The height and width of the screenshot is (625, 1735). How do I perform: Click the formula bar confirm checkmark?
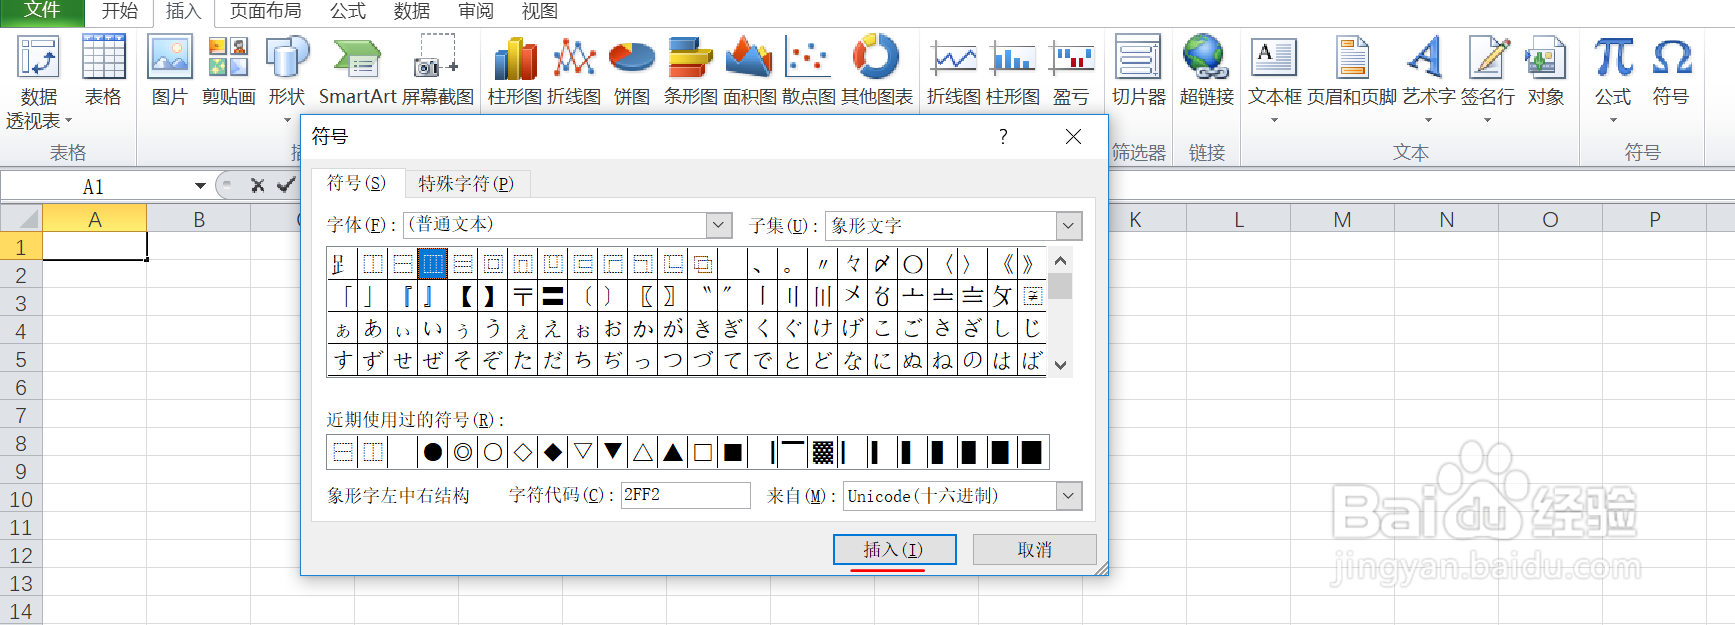click(x=286, y=185)
